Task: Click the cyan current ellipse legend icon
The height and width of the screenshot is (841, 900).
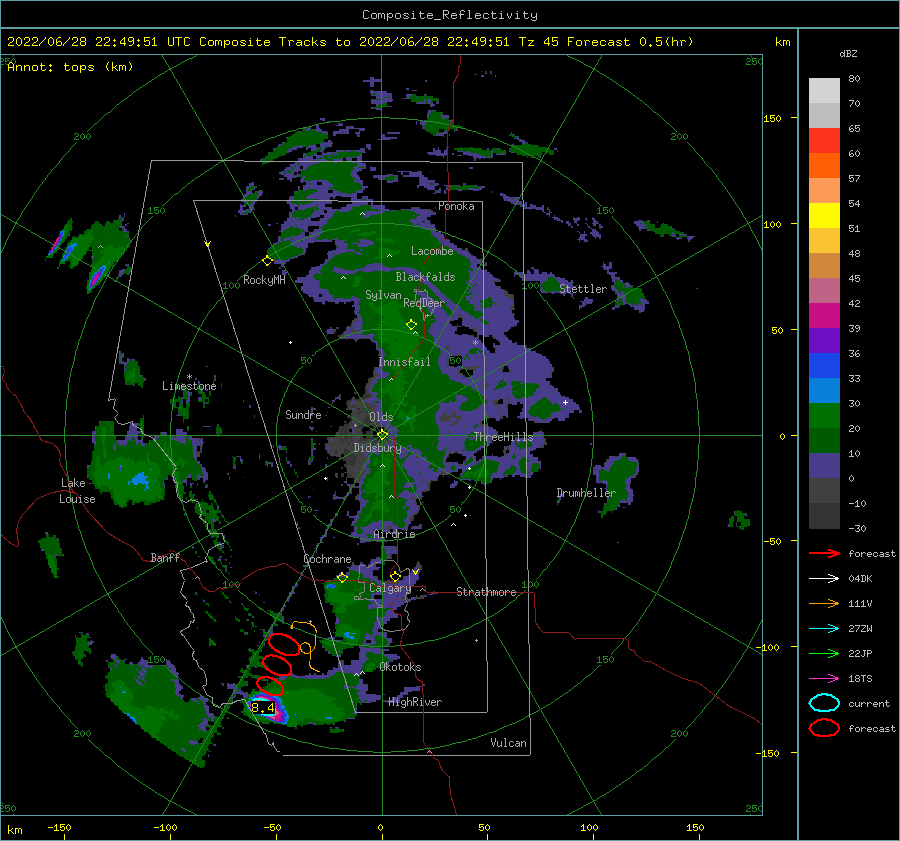Action: click(824, 703)
